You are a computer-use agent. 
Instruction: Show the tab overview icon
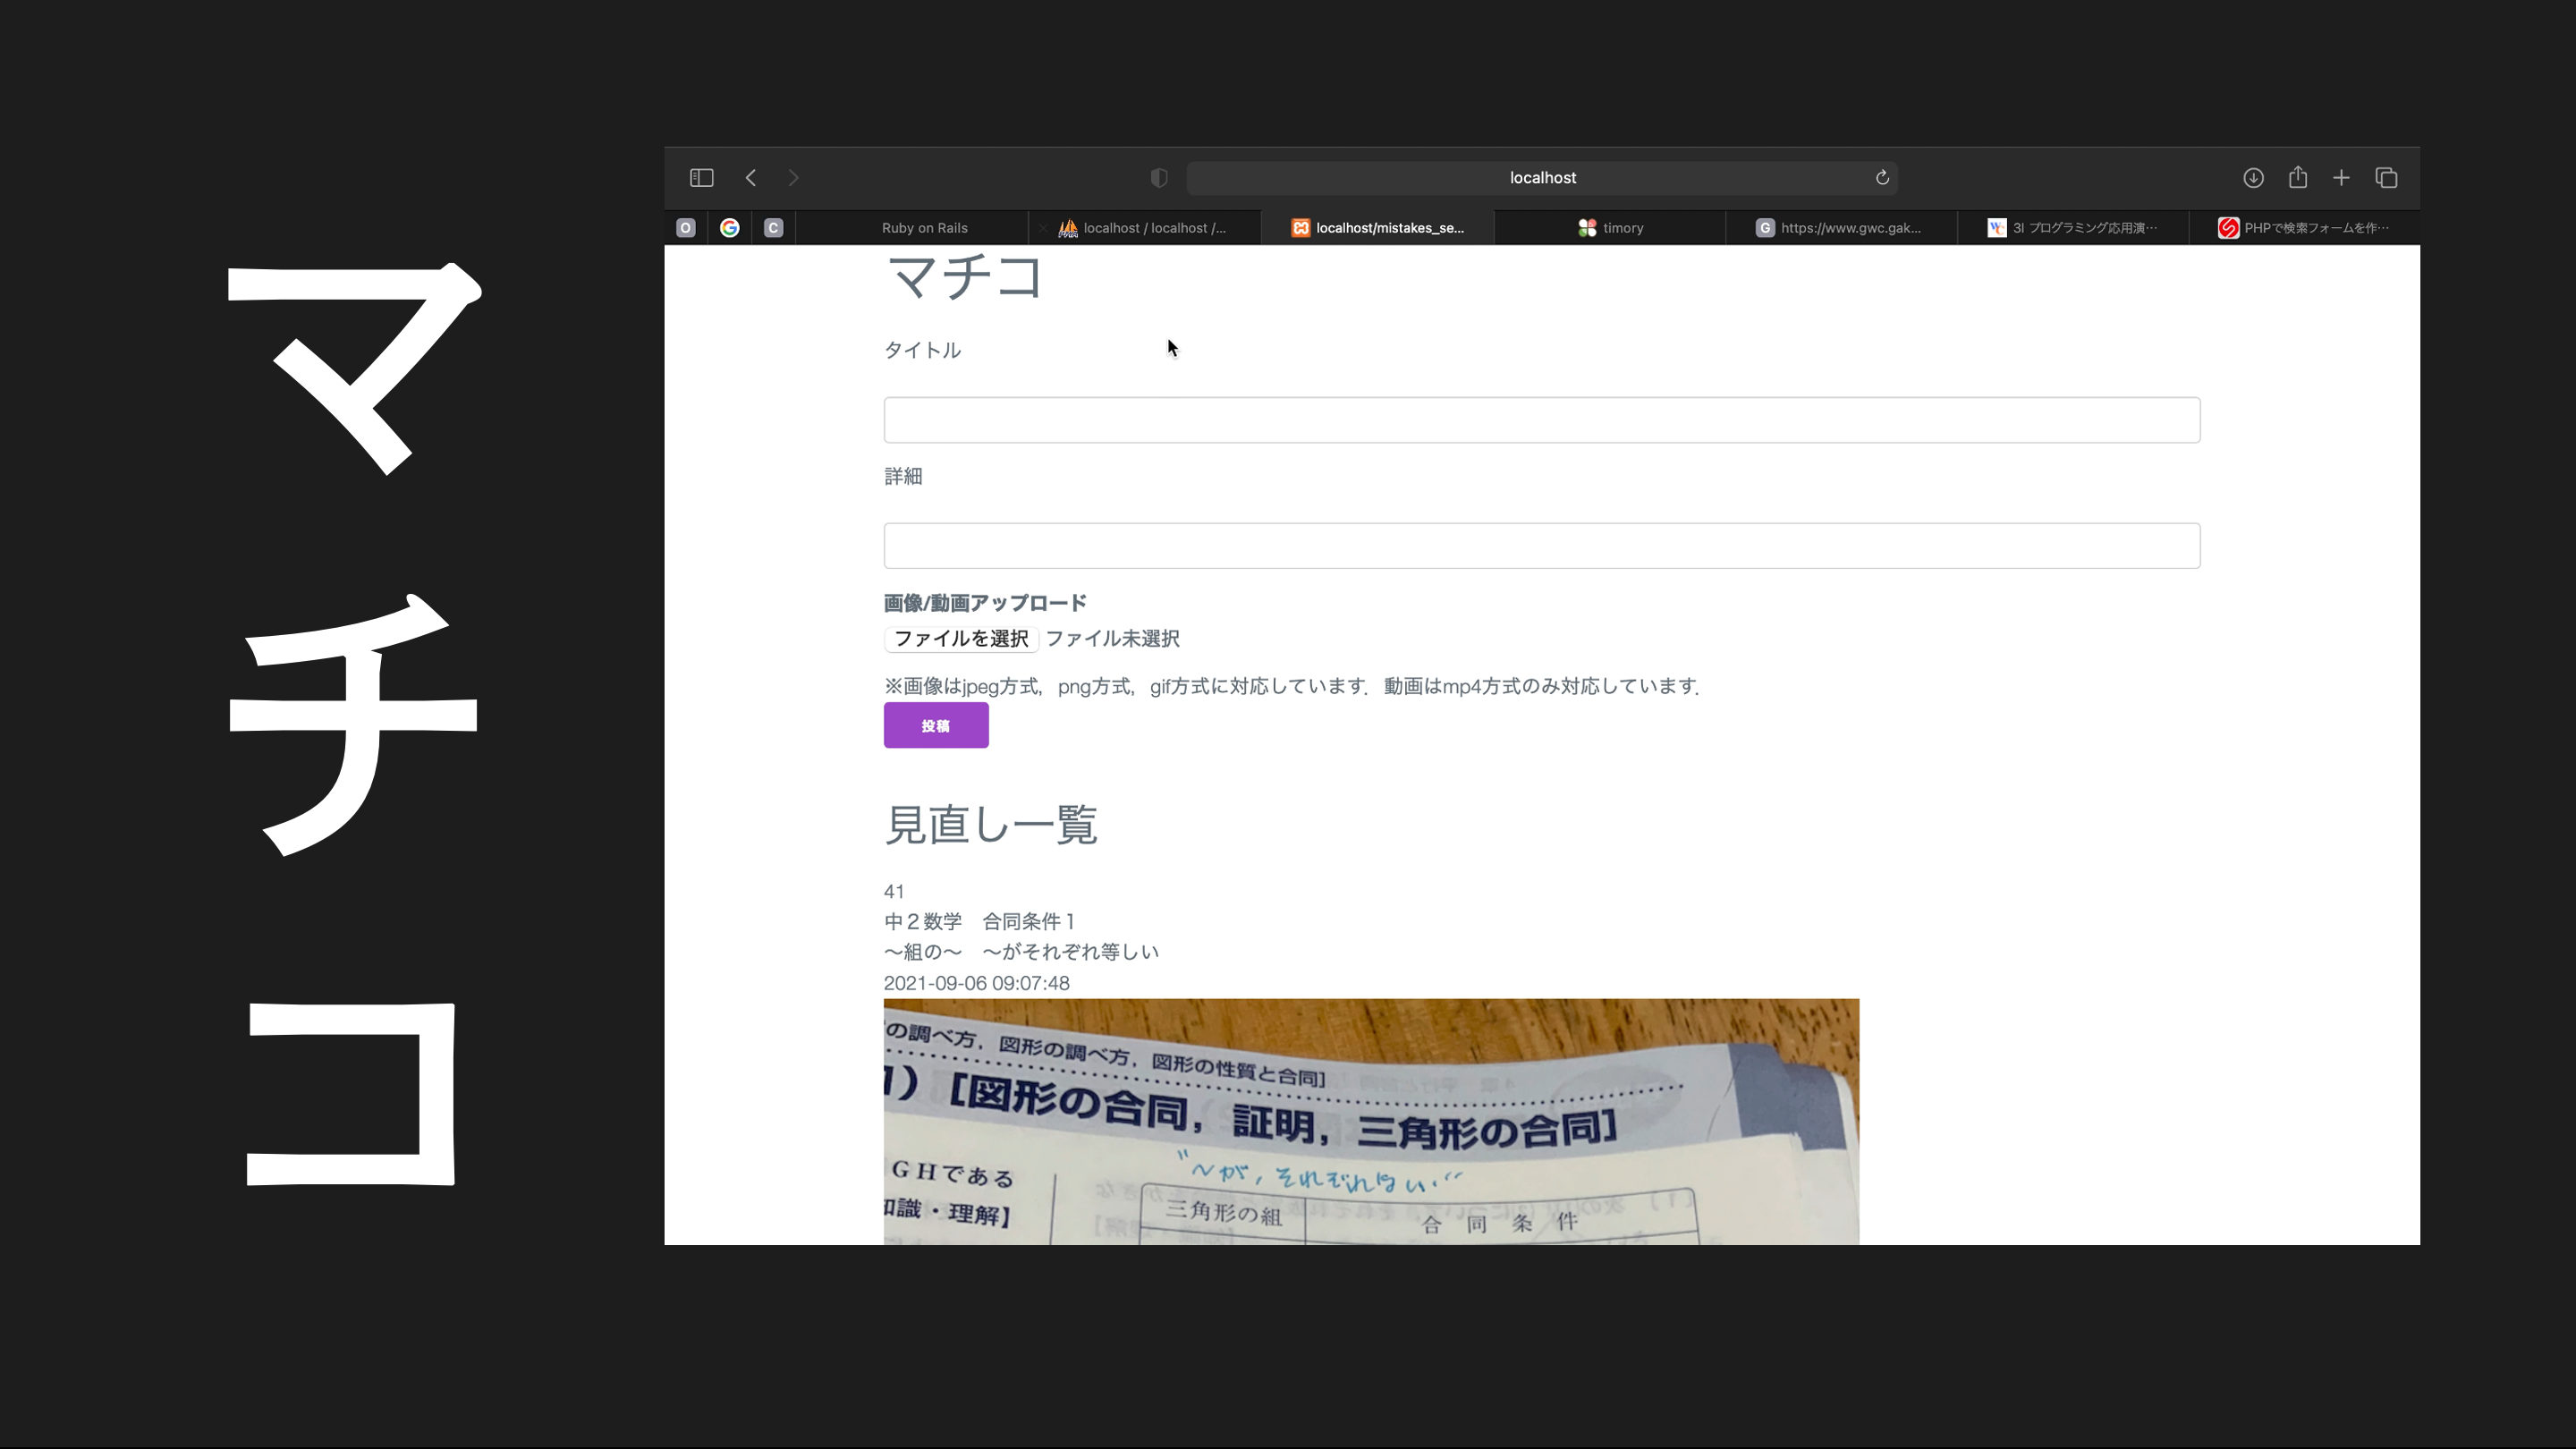pyautogui.click(x=2386, y=178)
